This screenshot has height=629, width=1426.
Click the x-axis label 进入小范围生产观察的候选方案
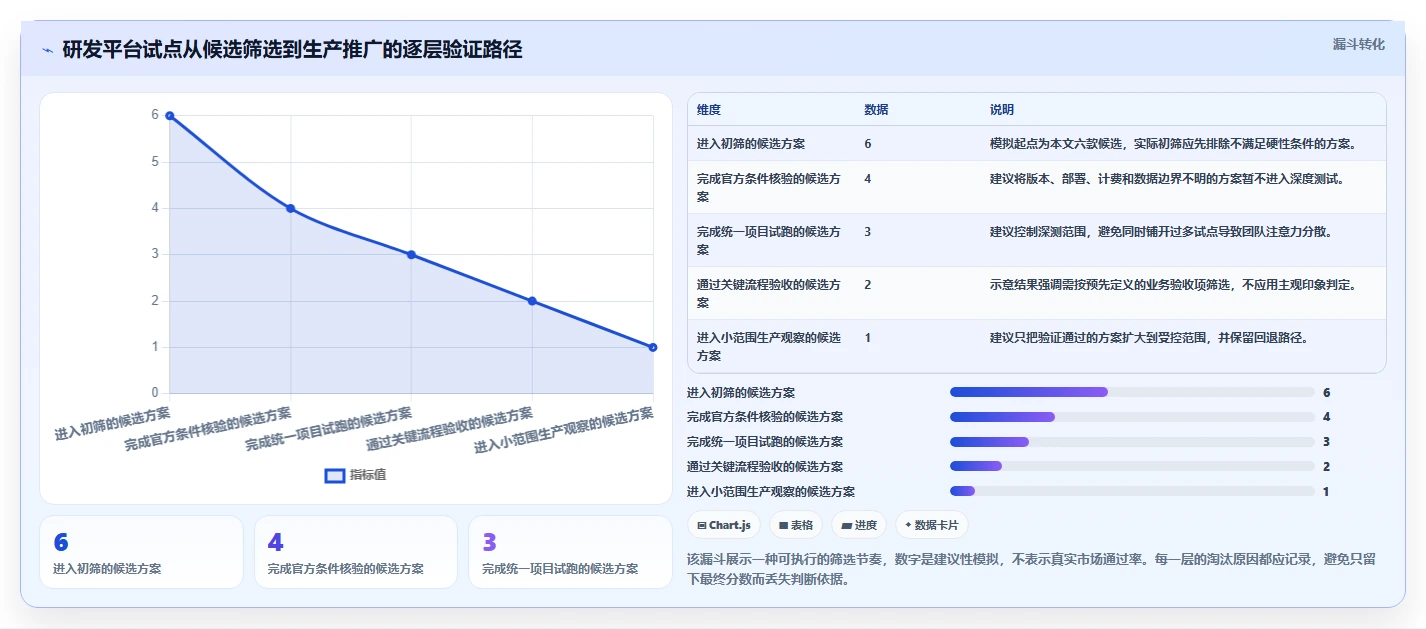click(564, 430)
